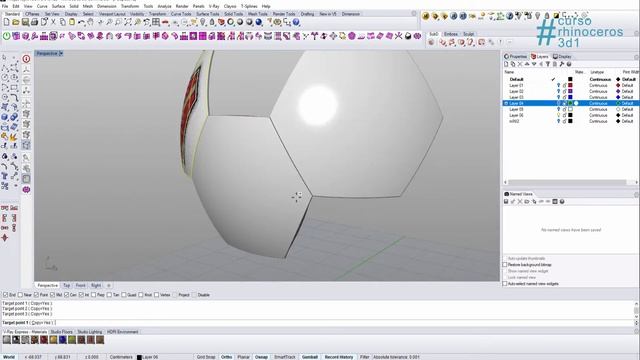Viewport: 640px width, 360px height.
Task: Click the Four Viewports grid icon
Action: click(x=156, y=22)
